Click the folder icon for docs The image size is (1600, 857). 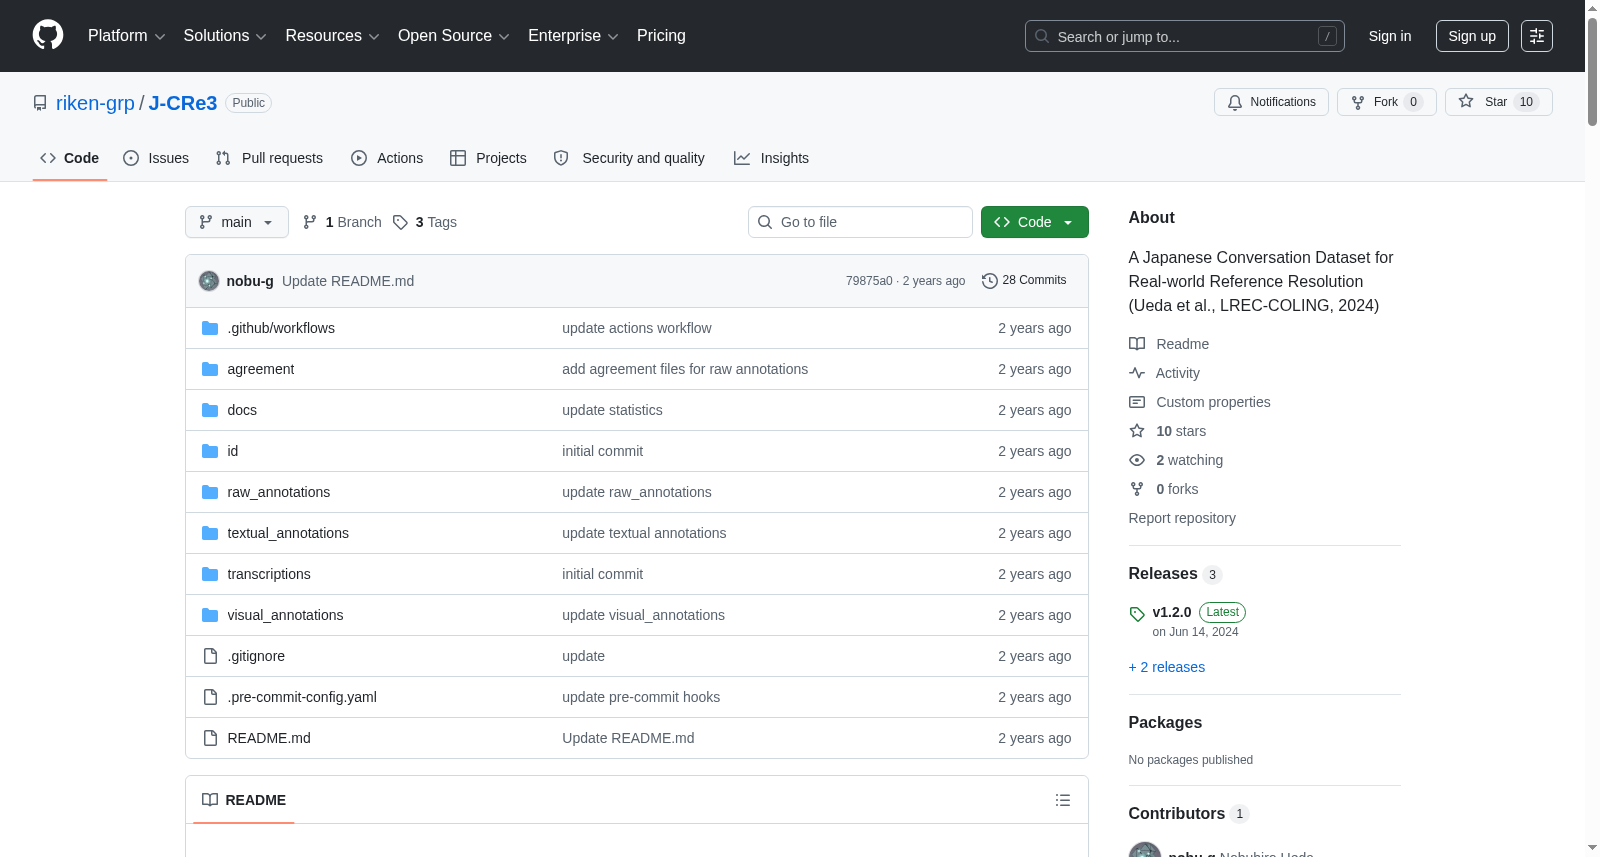(x=210, y=410)
